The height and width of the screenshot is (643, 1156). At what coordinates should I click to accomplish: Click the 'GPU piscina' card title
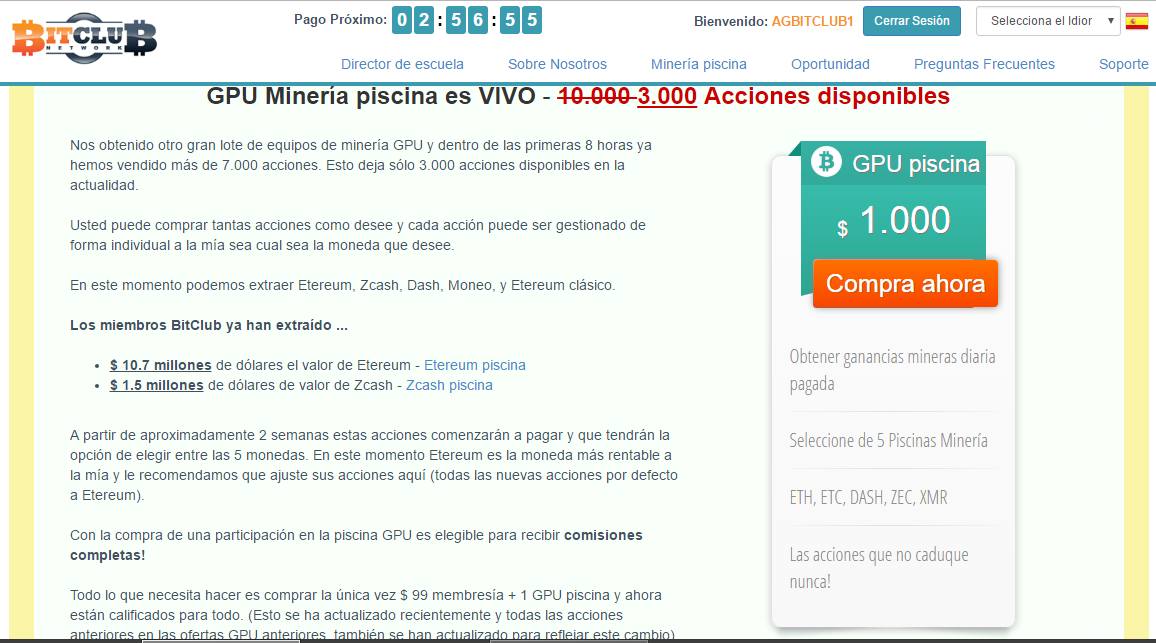pos(916,164)
